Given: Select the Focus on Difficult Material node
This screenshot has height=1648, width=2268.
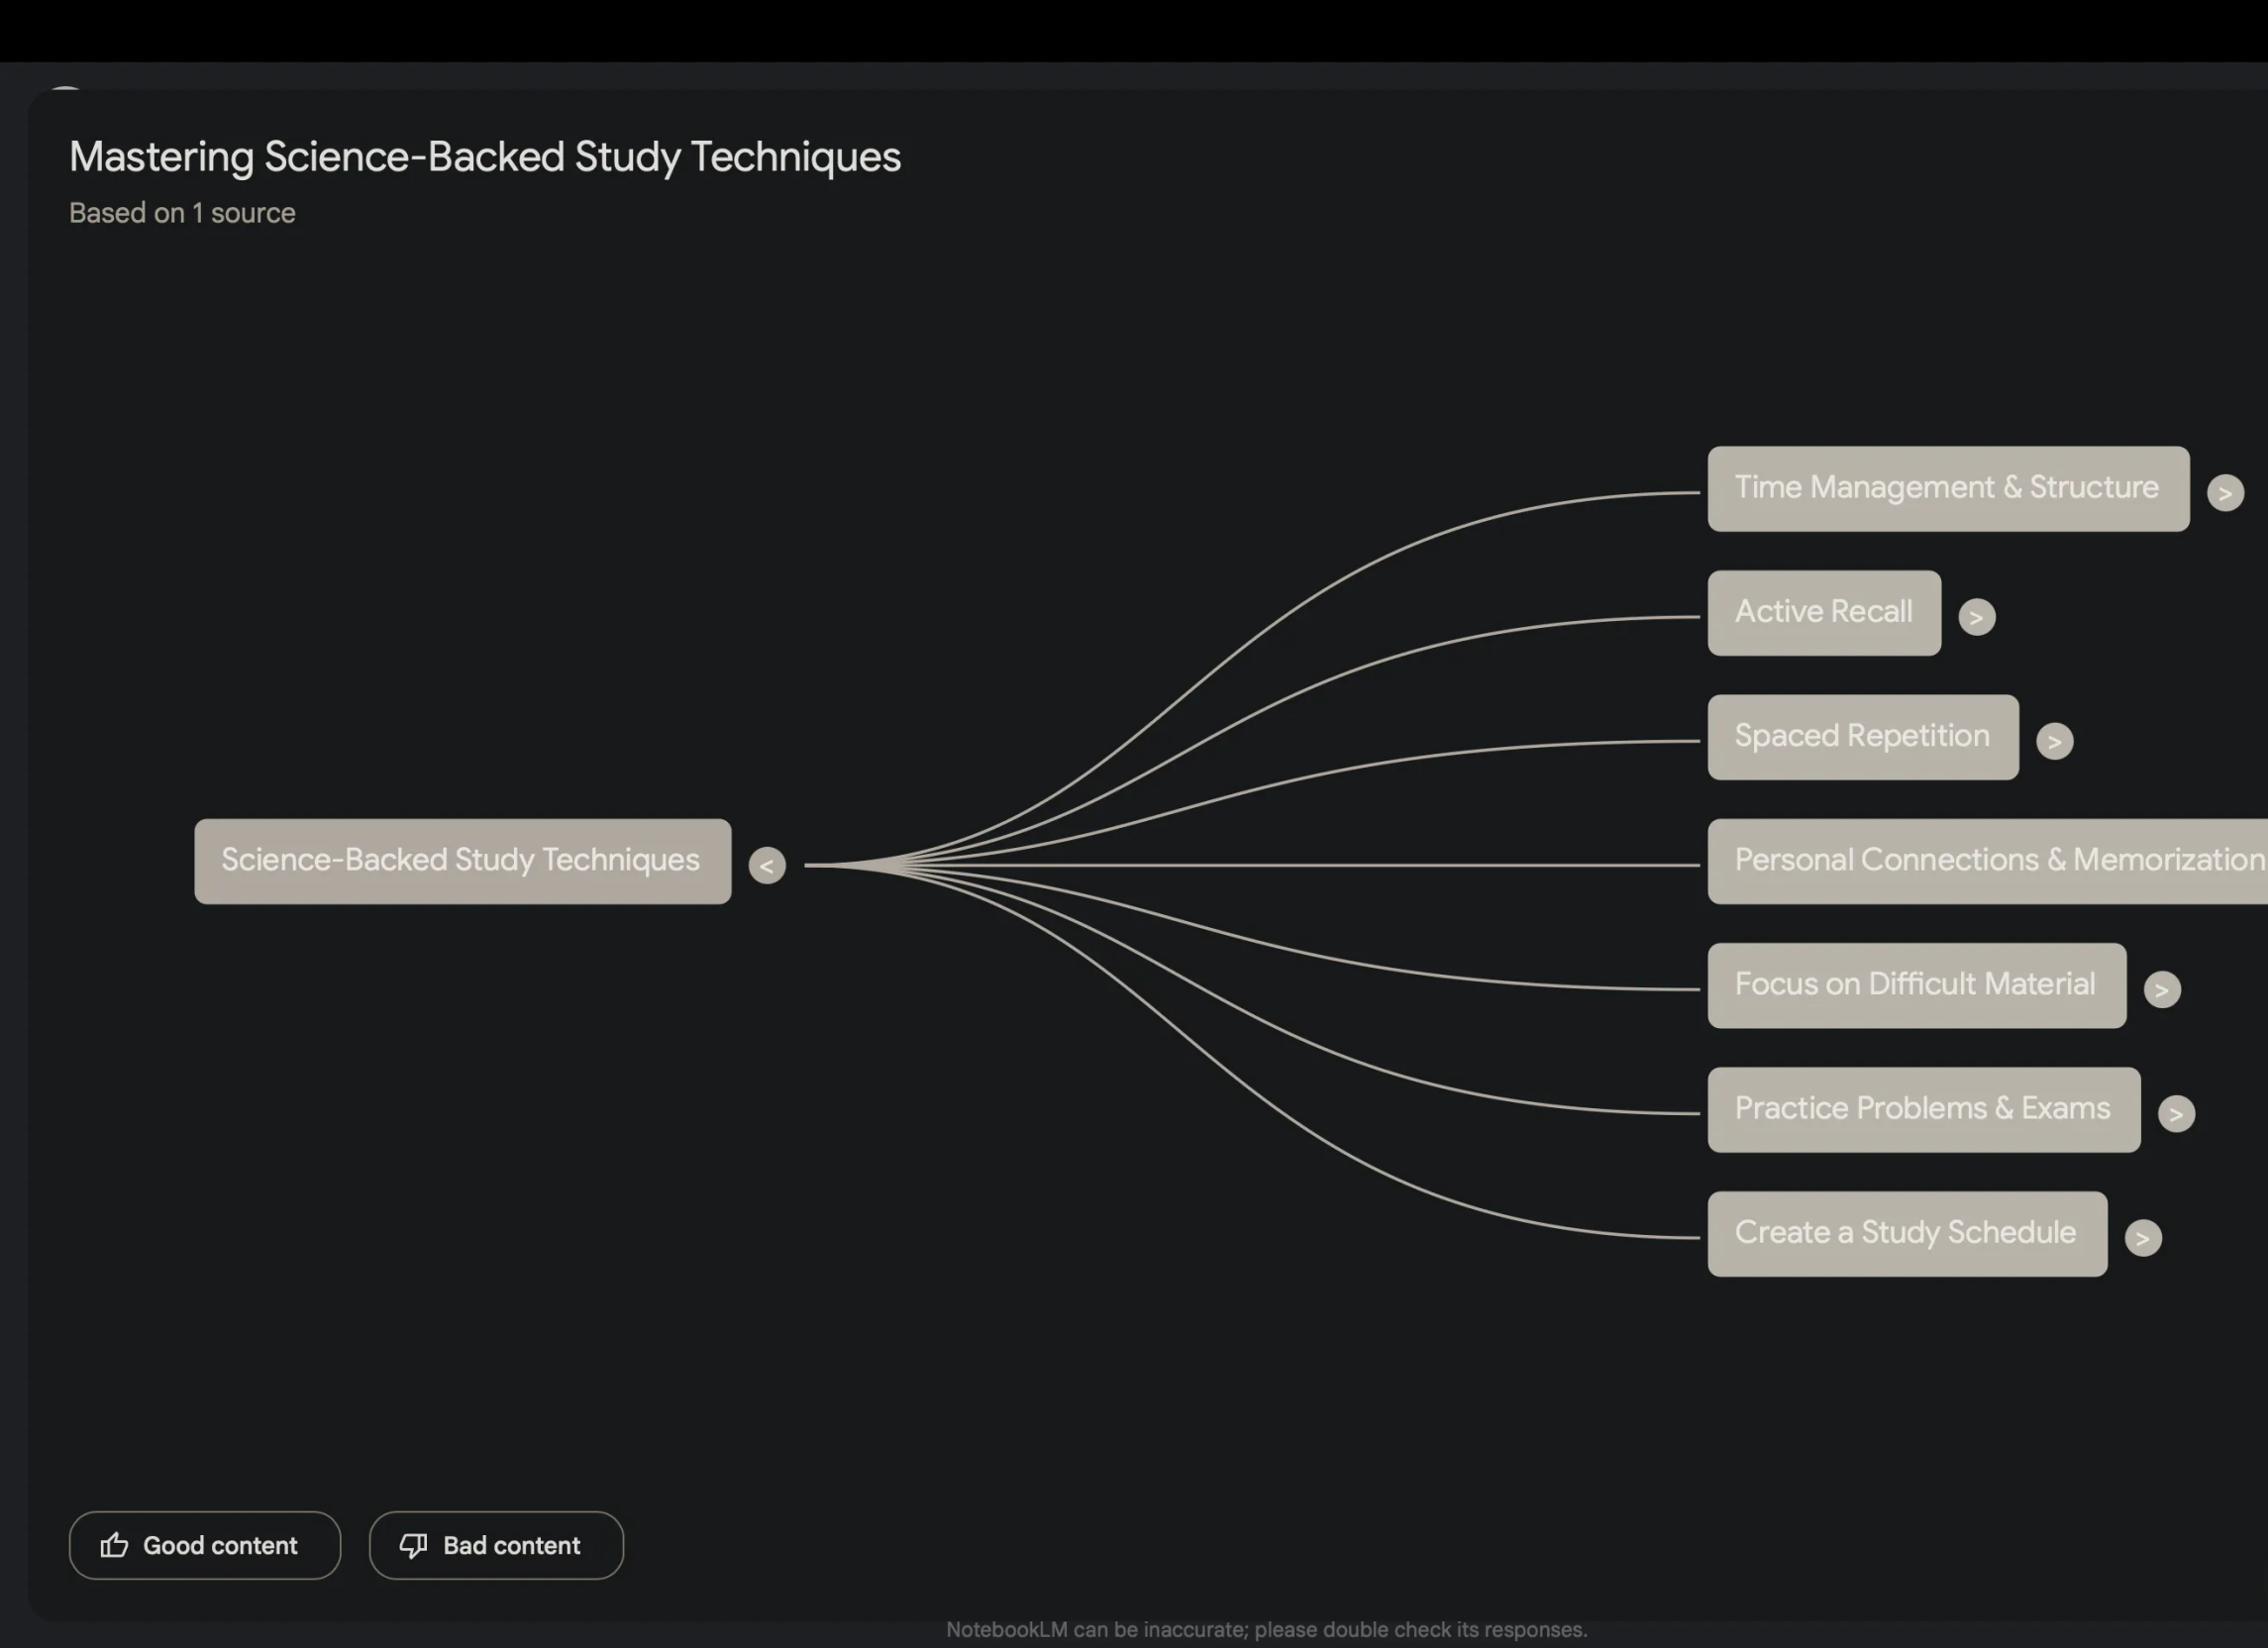Looking at the screenshot, I should [1915, 985].
